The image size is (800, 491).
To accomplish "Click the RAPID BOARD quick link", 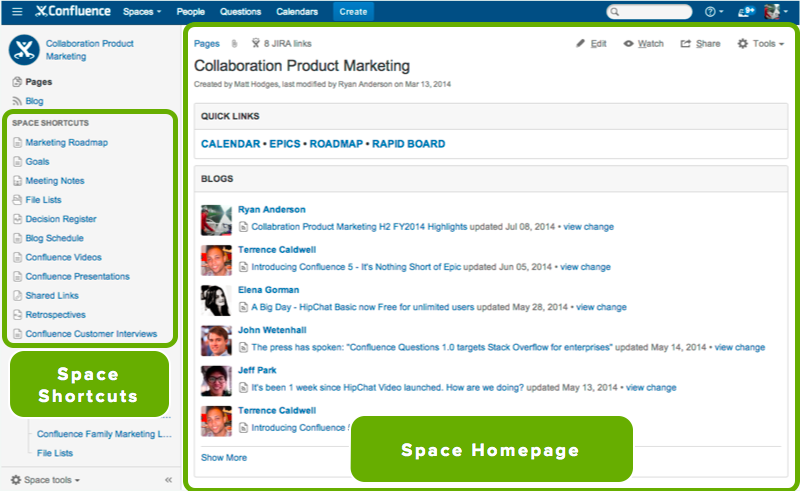I will (408, 144).
